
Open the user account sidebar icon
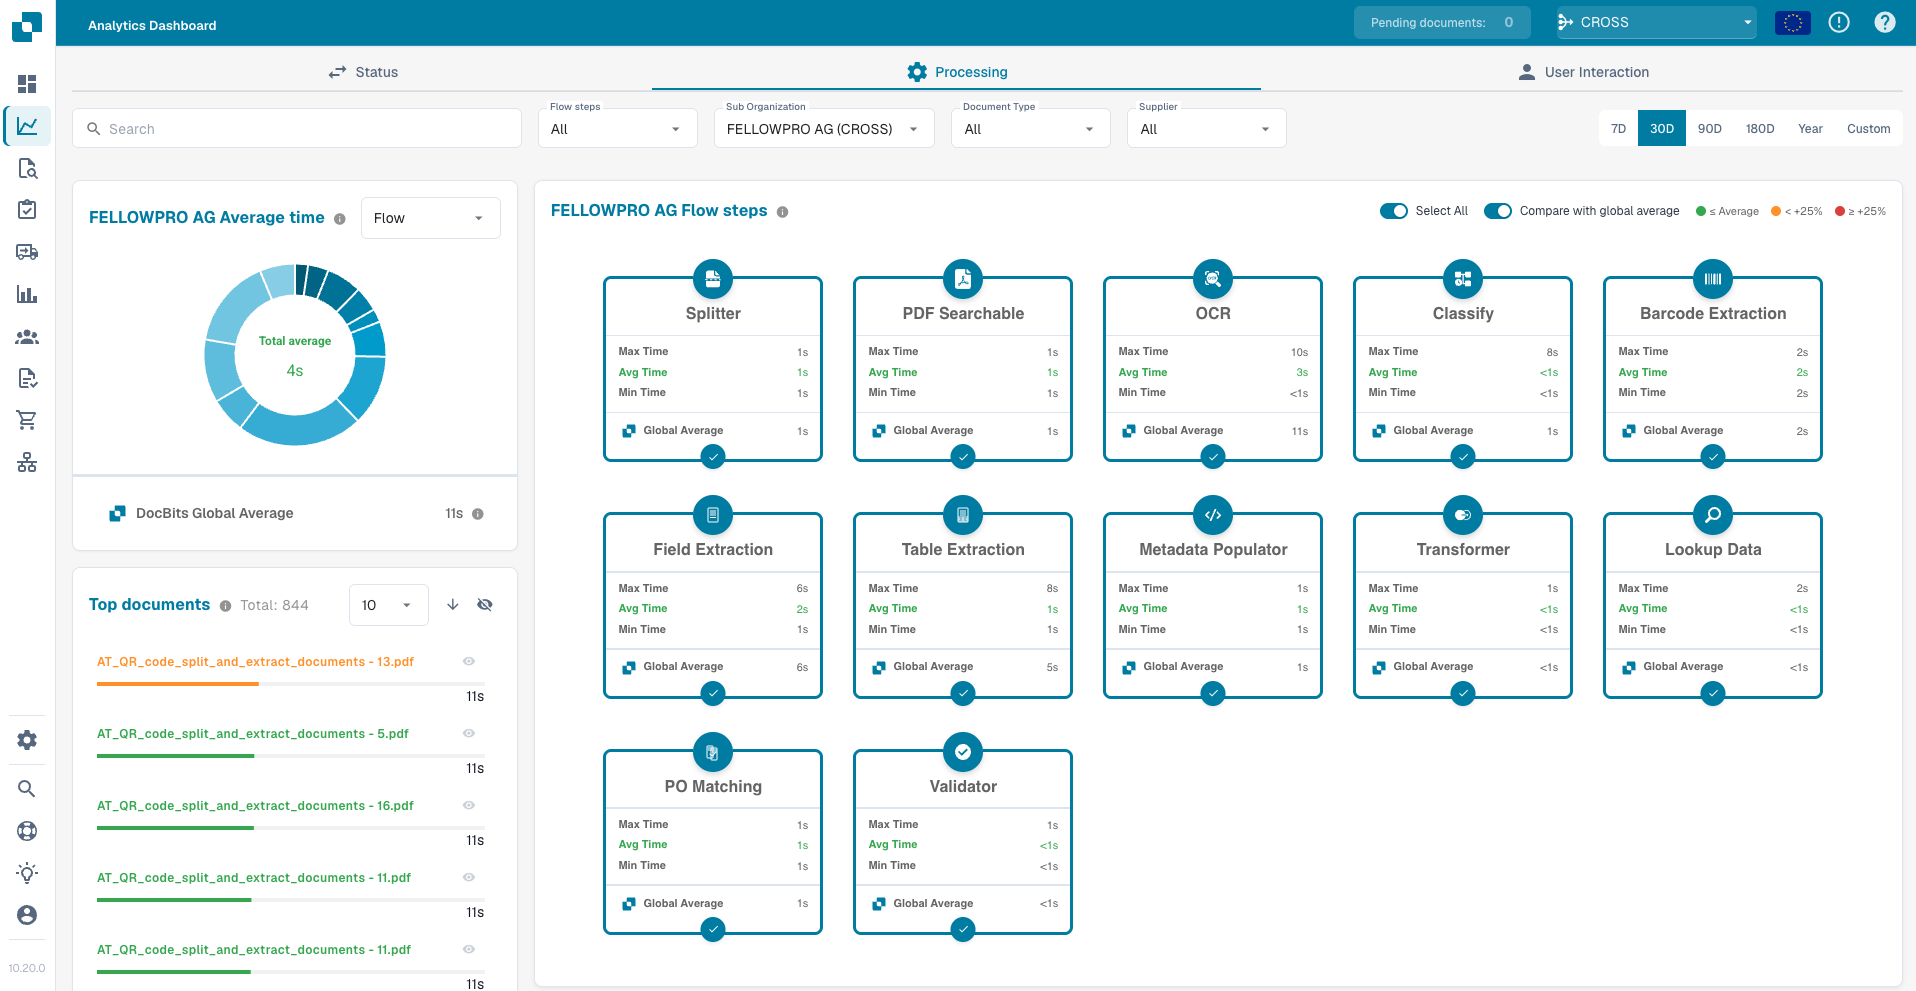click(27, 915)
